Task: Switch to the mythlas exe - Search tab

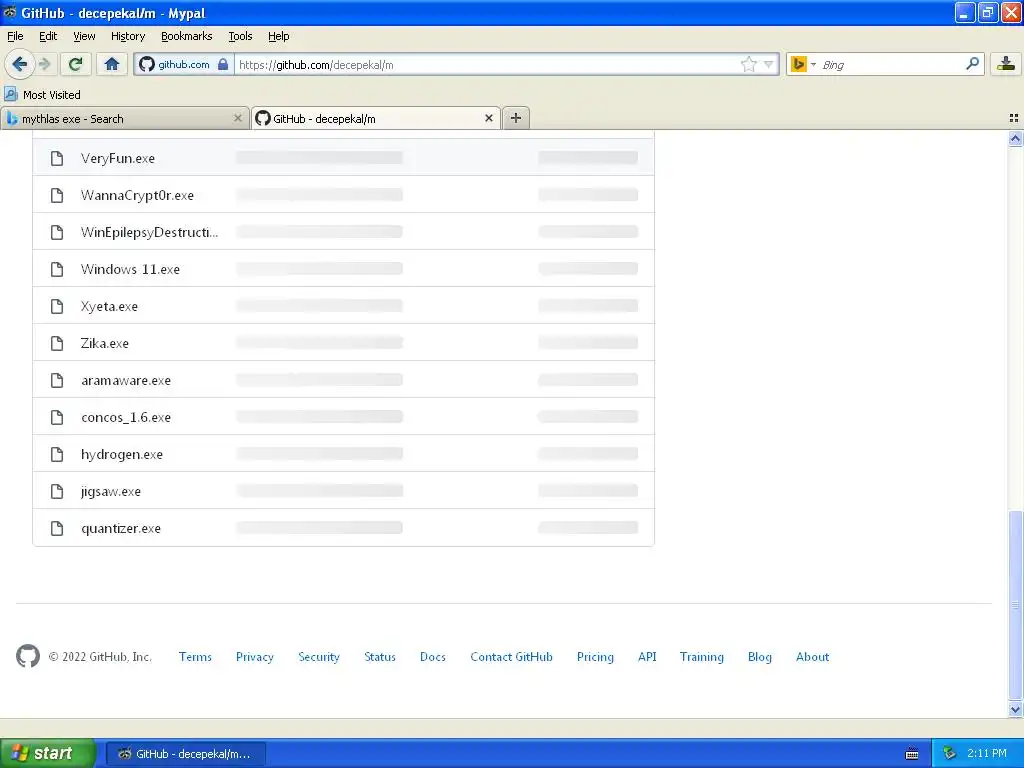Action: pyautogui.click(x=124, y=118)
